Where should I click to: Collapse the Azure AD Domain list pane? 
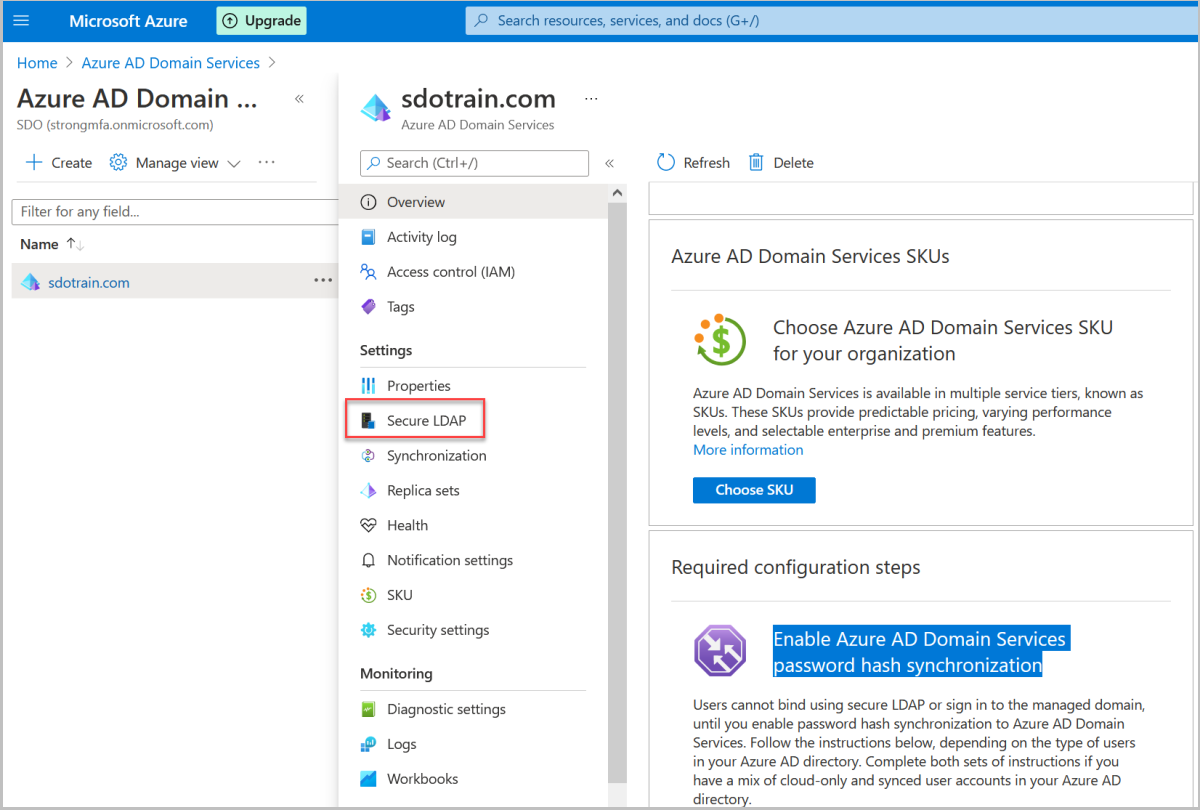[299, 99]
